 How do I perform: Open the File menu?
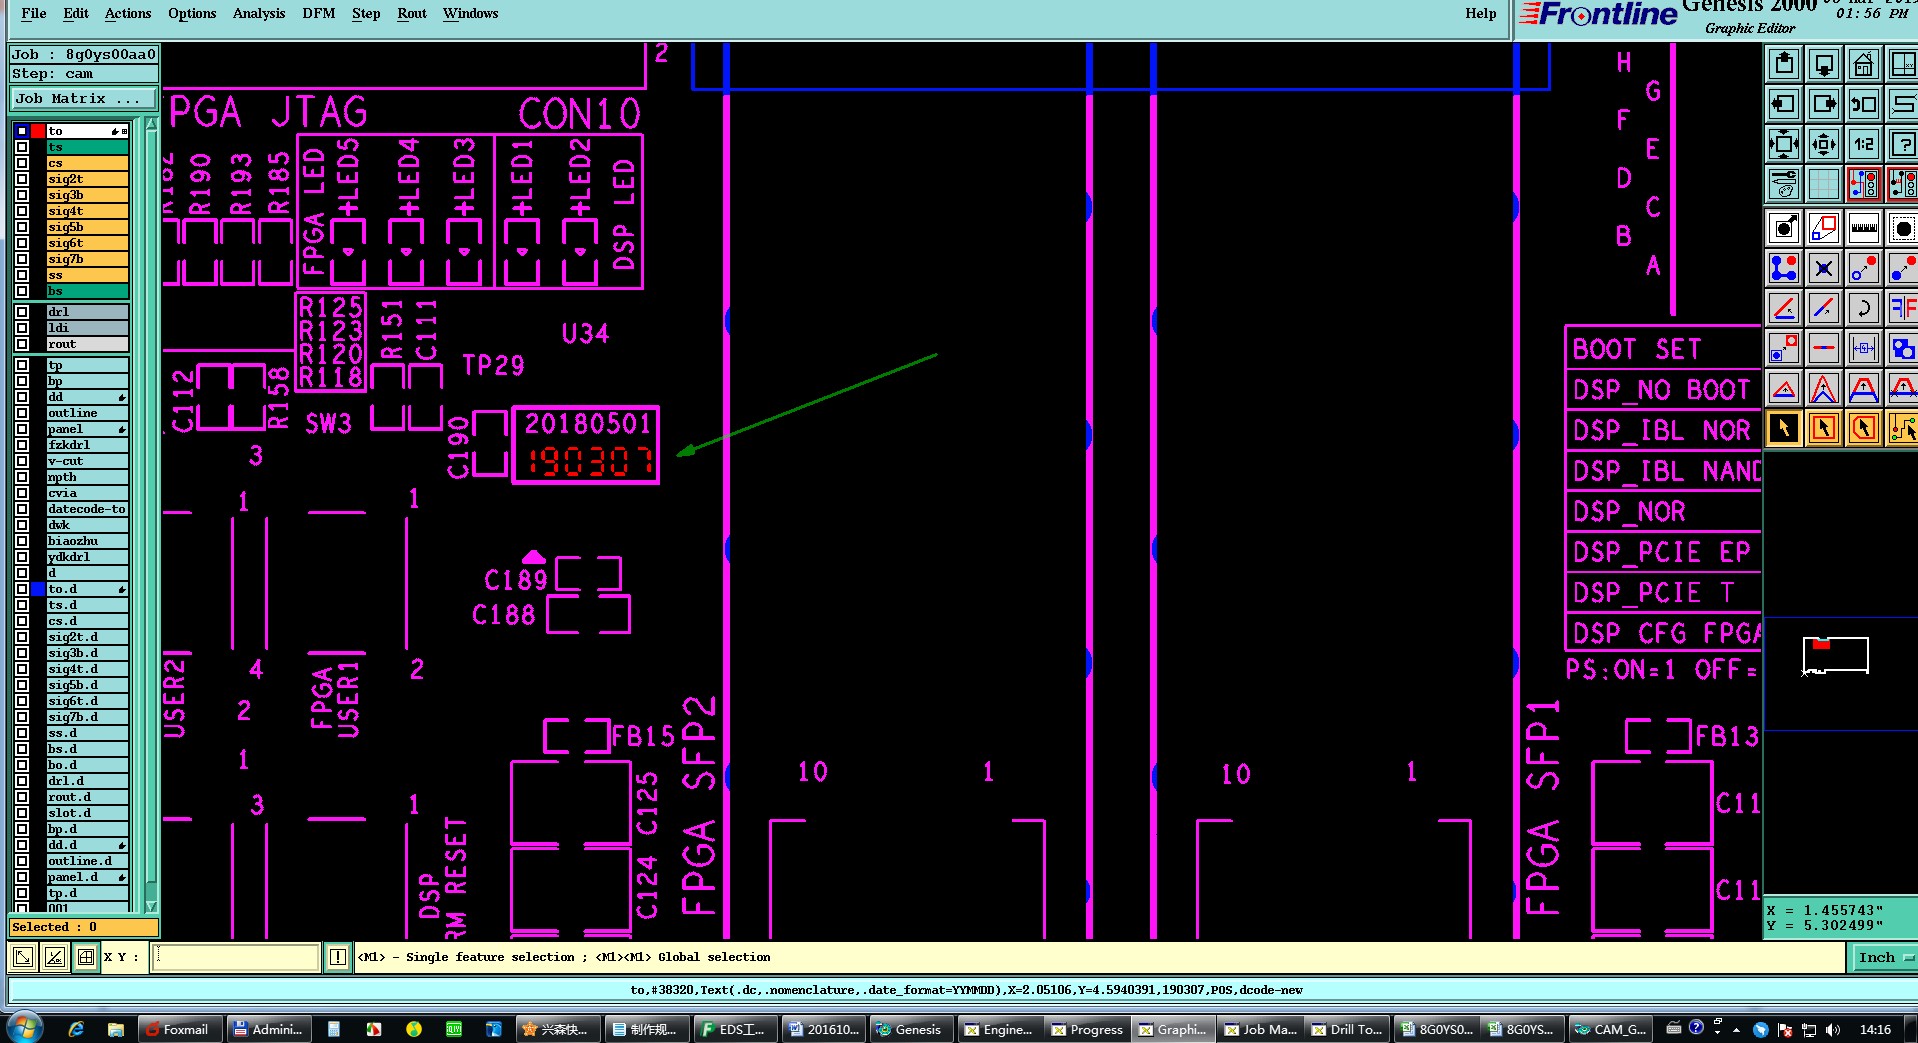click(x=33, y=13)
